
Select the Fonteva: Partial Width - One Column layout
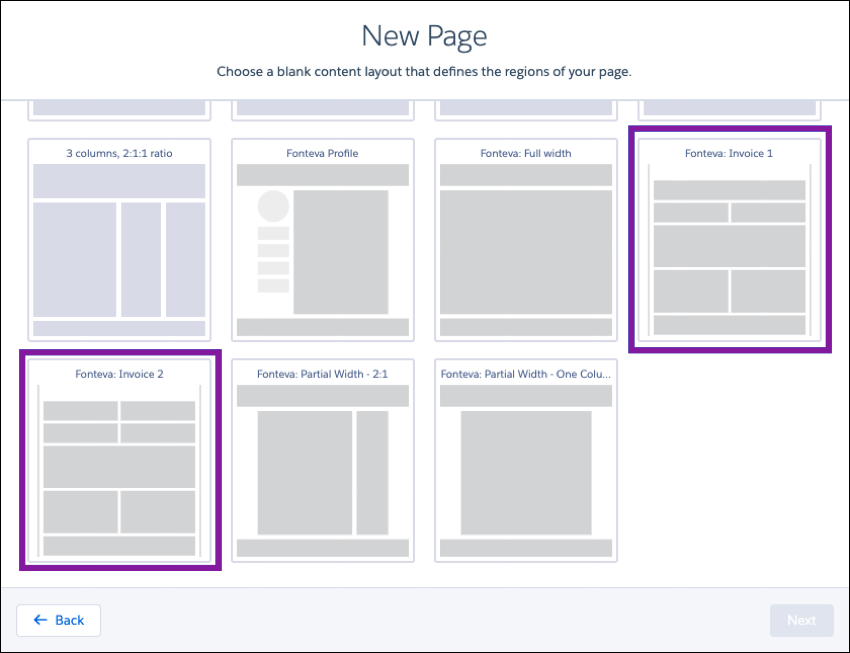pos(525,460)
